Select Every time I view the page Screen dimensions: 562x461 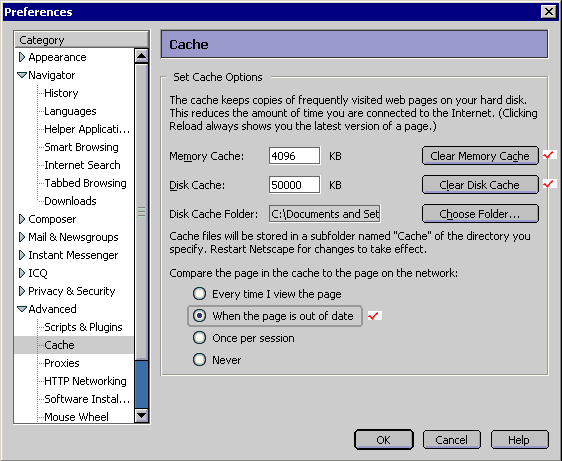[x=199, y=294]
